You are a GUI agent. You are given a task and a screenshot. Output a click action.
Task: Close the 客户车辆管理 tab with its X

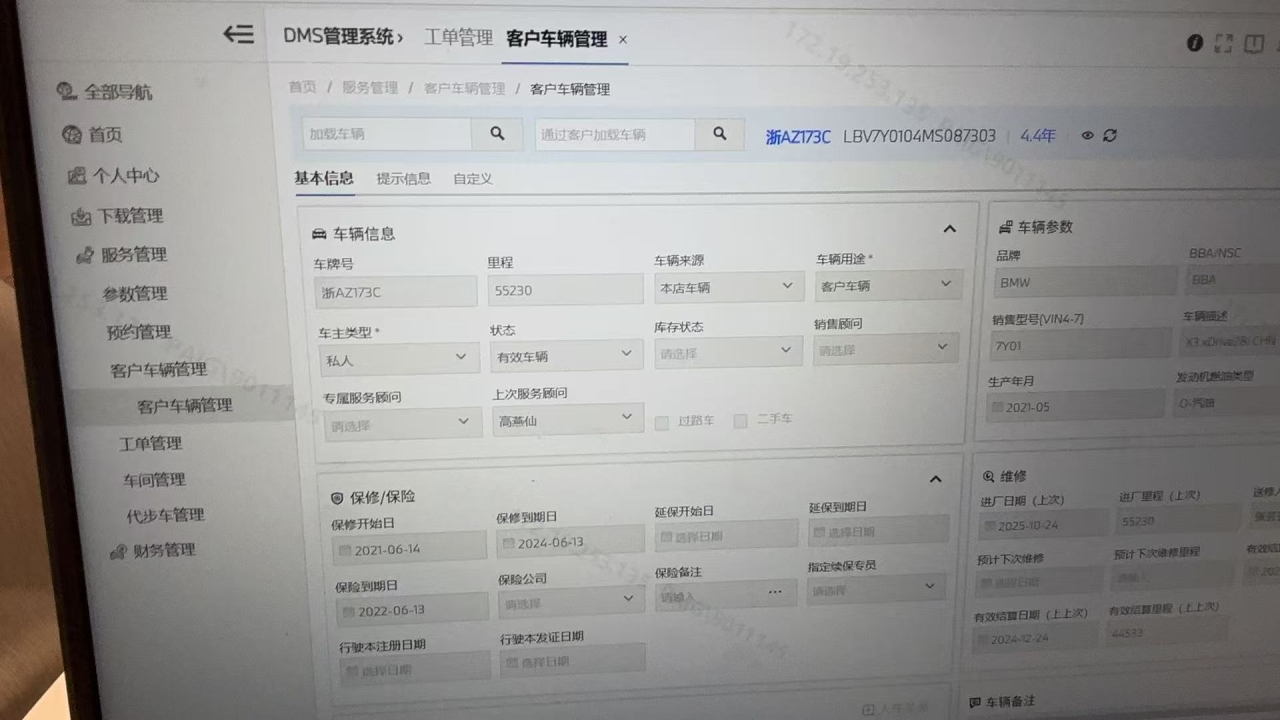click(x=623, y=40)
